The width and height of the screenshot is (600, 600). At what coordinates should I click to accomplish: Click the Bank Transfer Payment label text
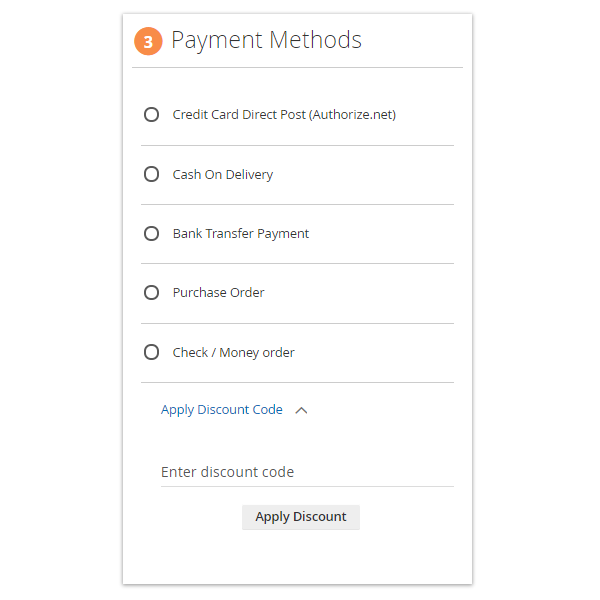point(240,234)
